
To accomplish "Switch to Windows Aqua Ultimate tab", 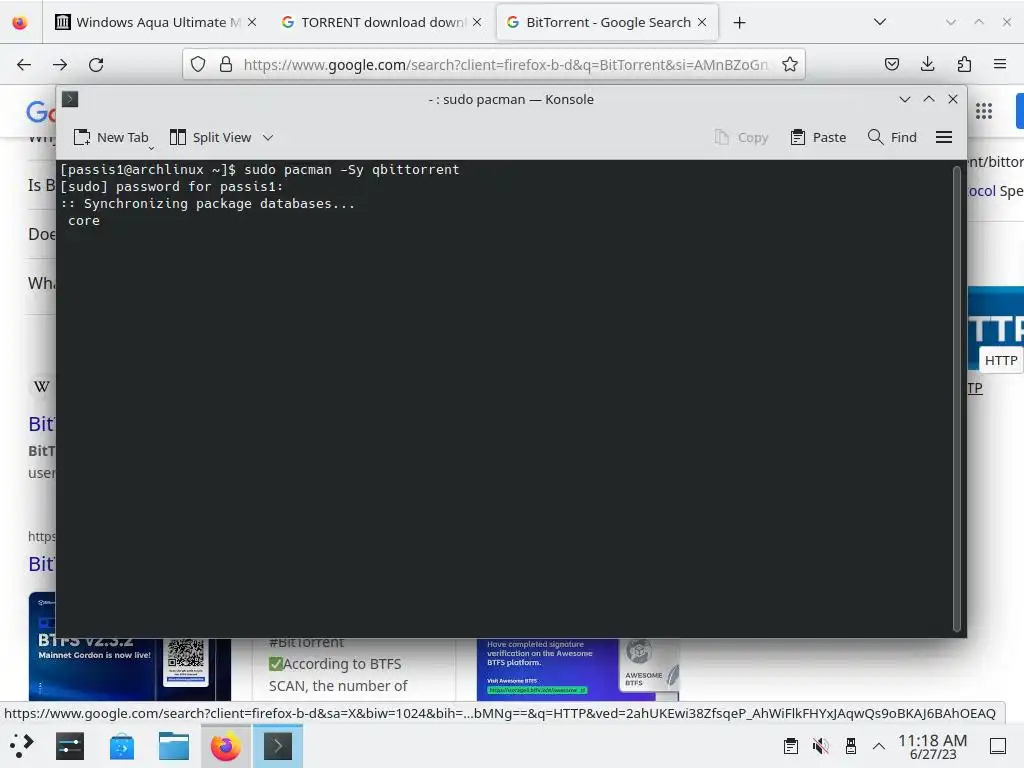I will pos(156,22).
